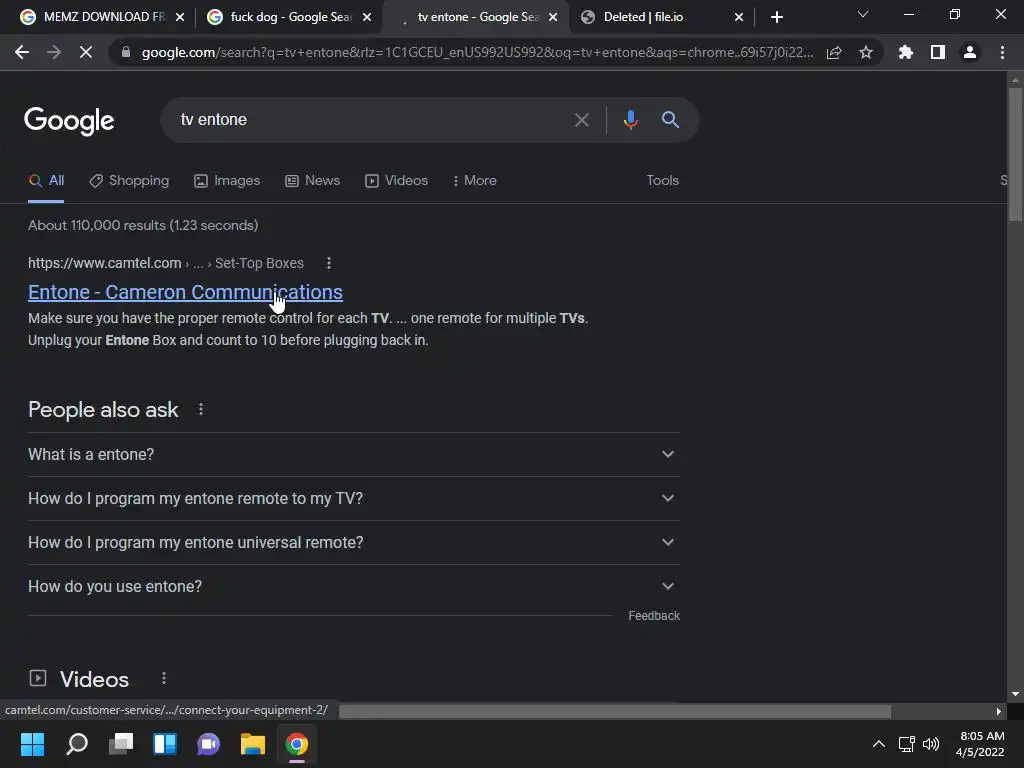Go to Google homepage via logo

69,120
